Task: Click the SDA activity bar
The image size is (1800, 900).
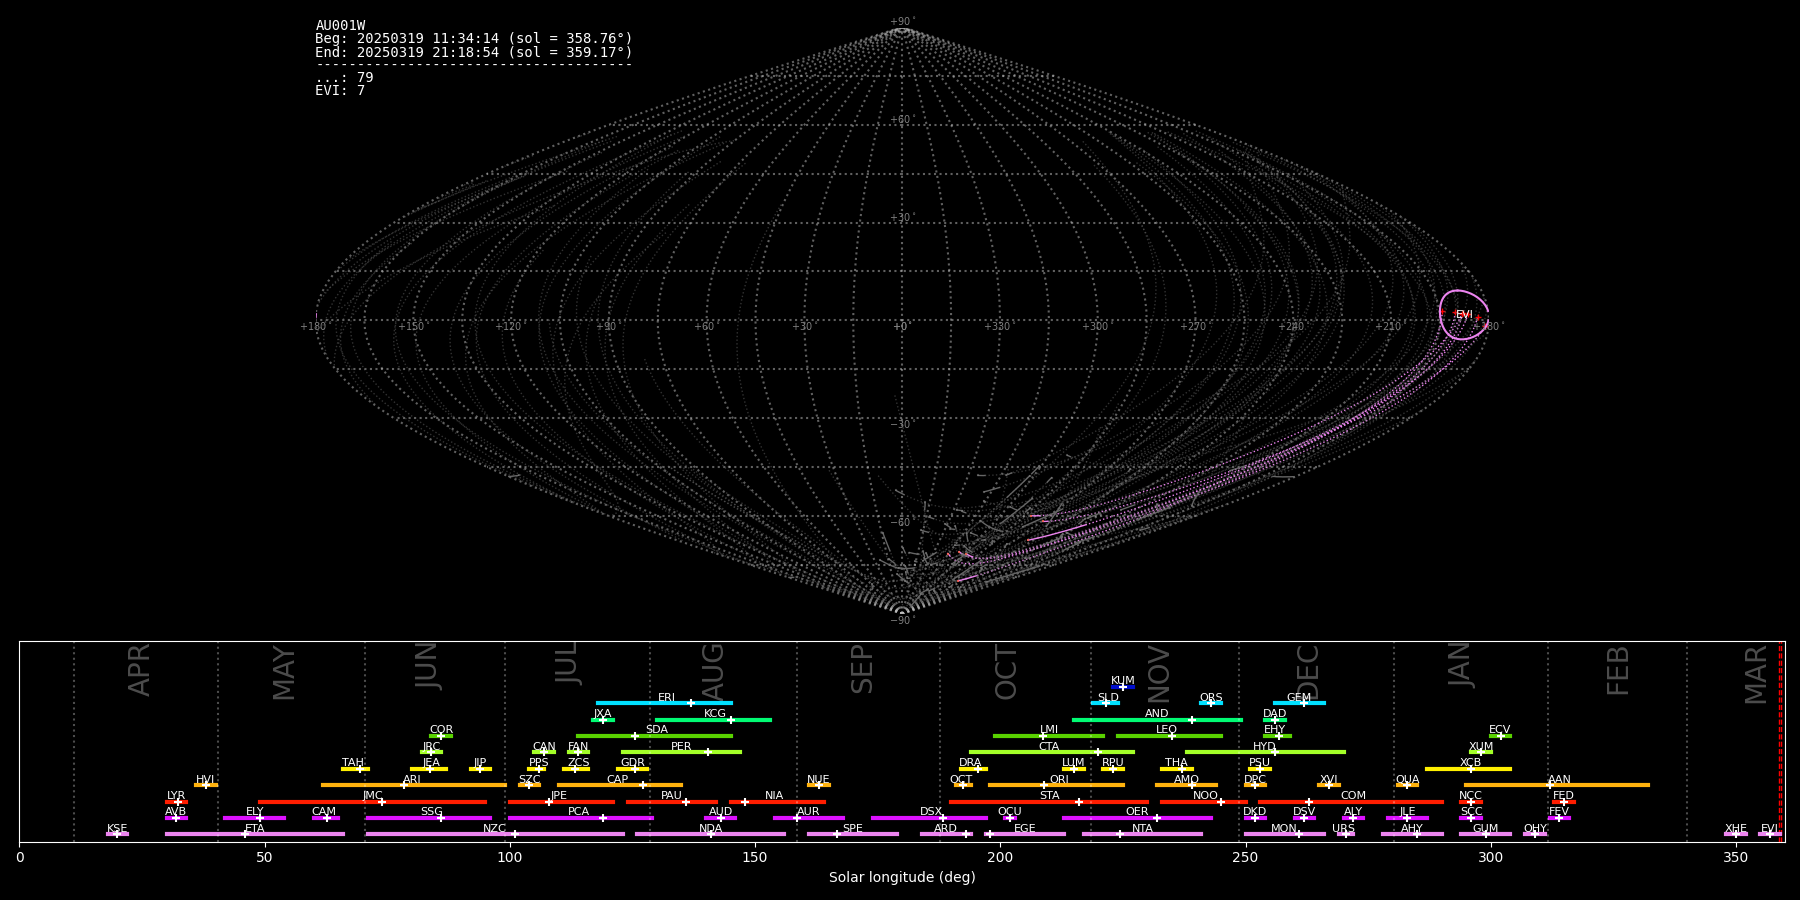Action: 654,736
